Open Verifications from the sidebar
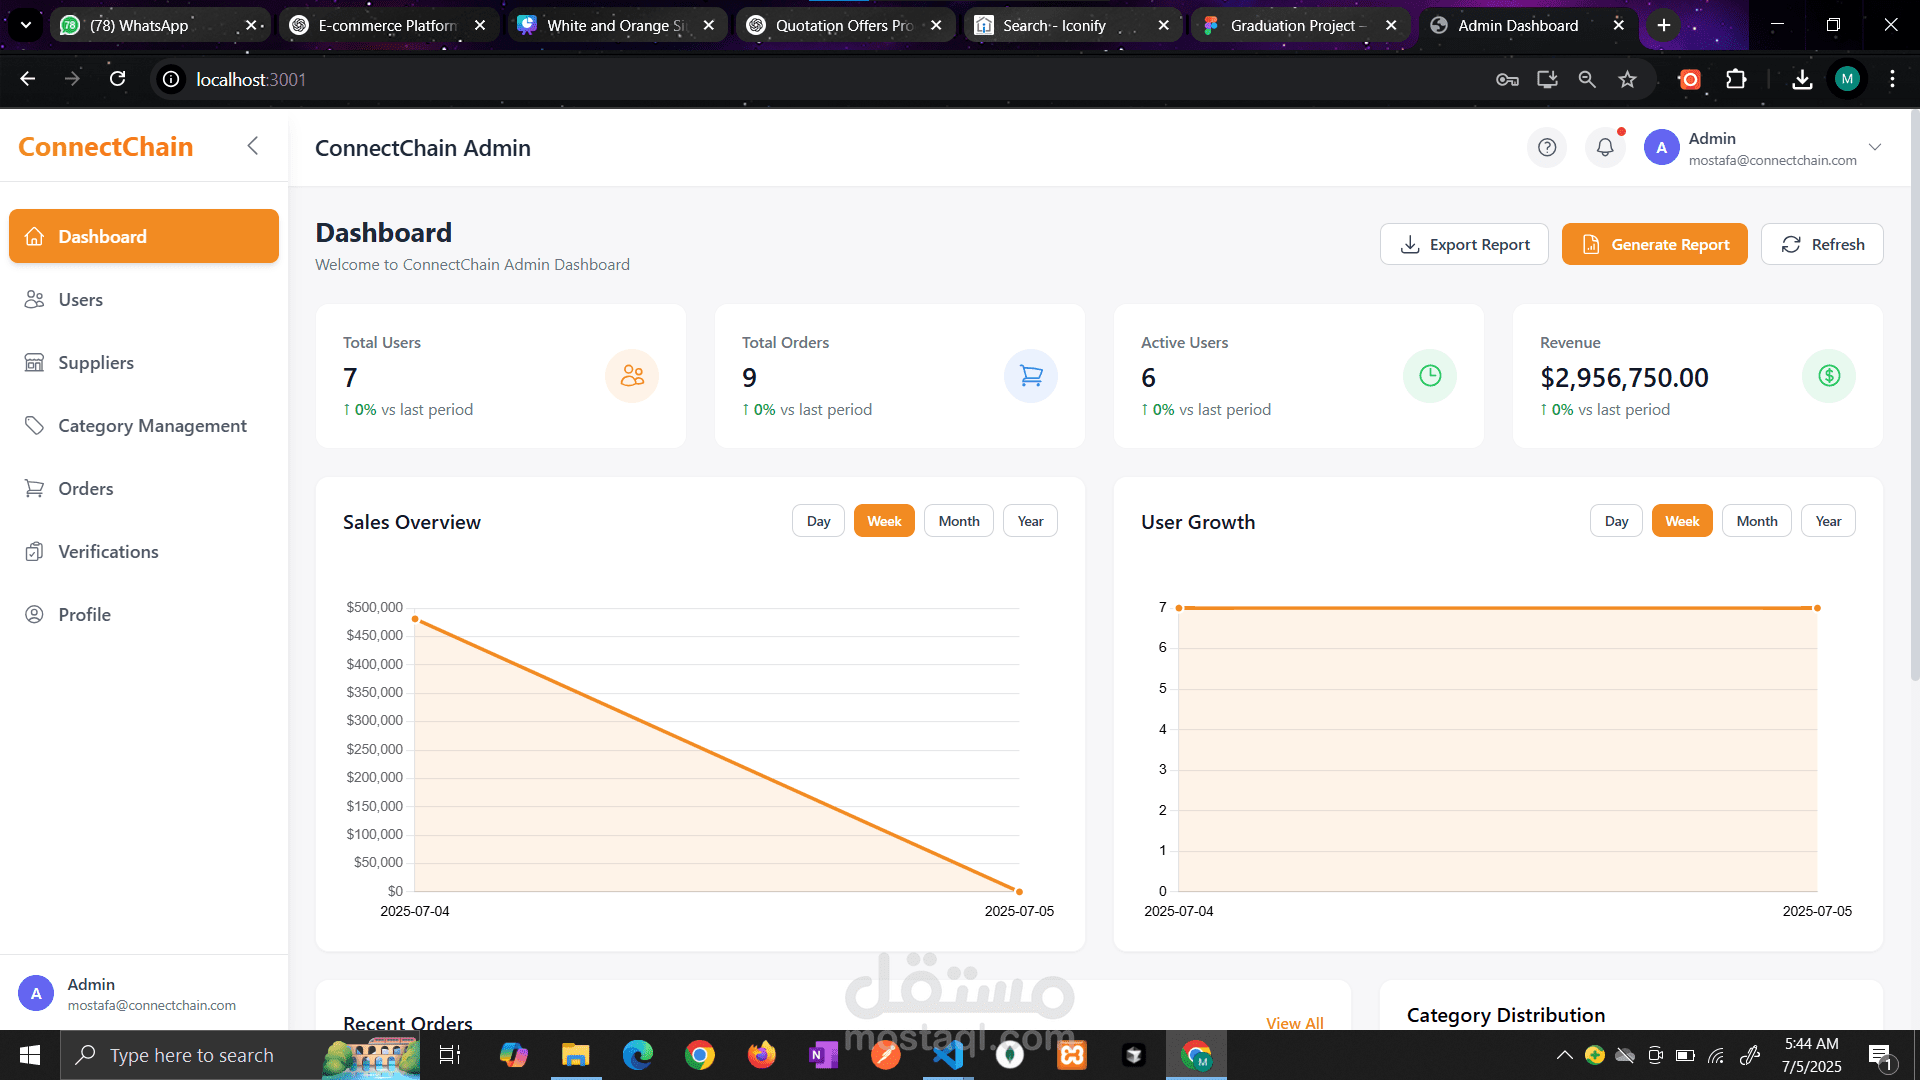Image resolution: width=1920 pixels, height=1080 pixels. pos(108,551)
